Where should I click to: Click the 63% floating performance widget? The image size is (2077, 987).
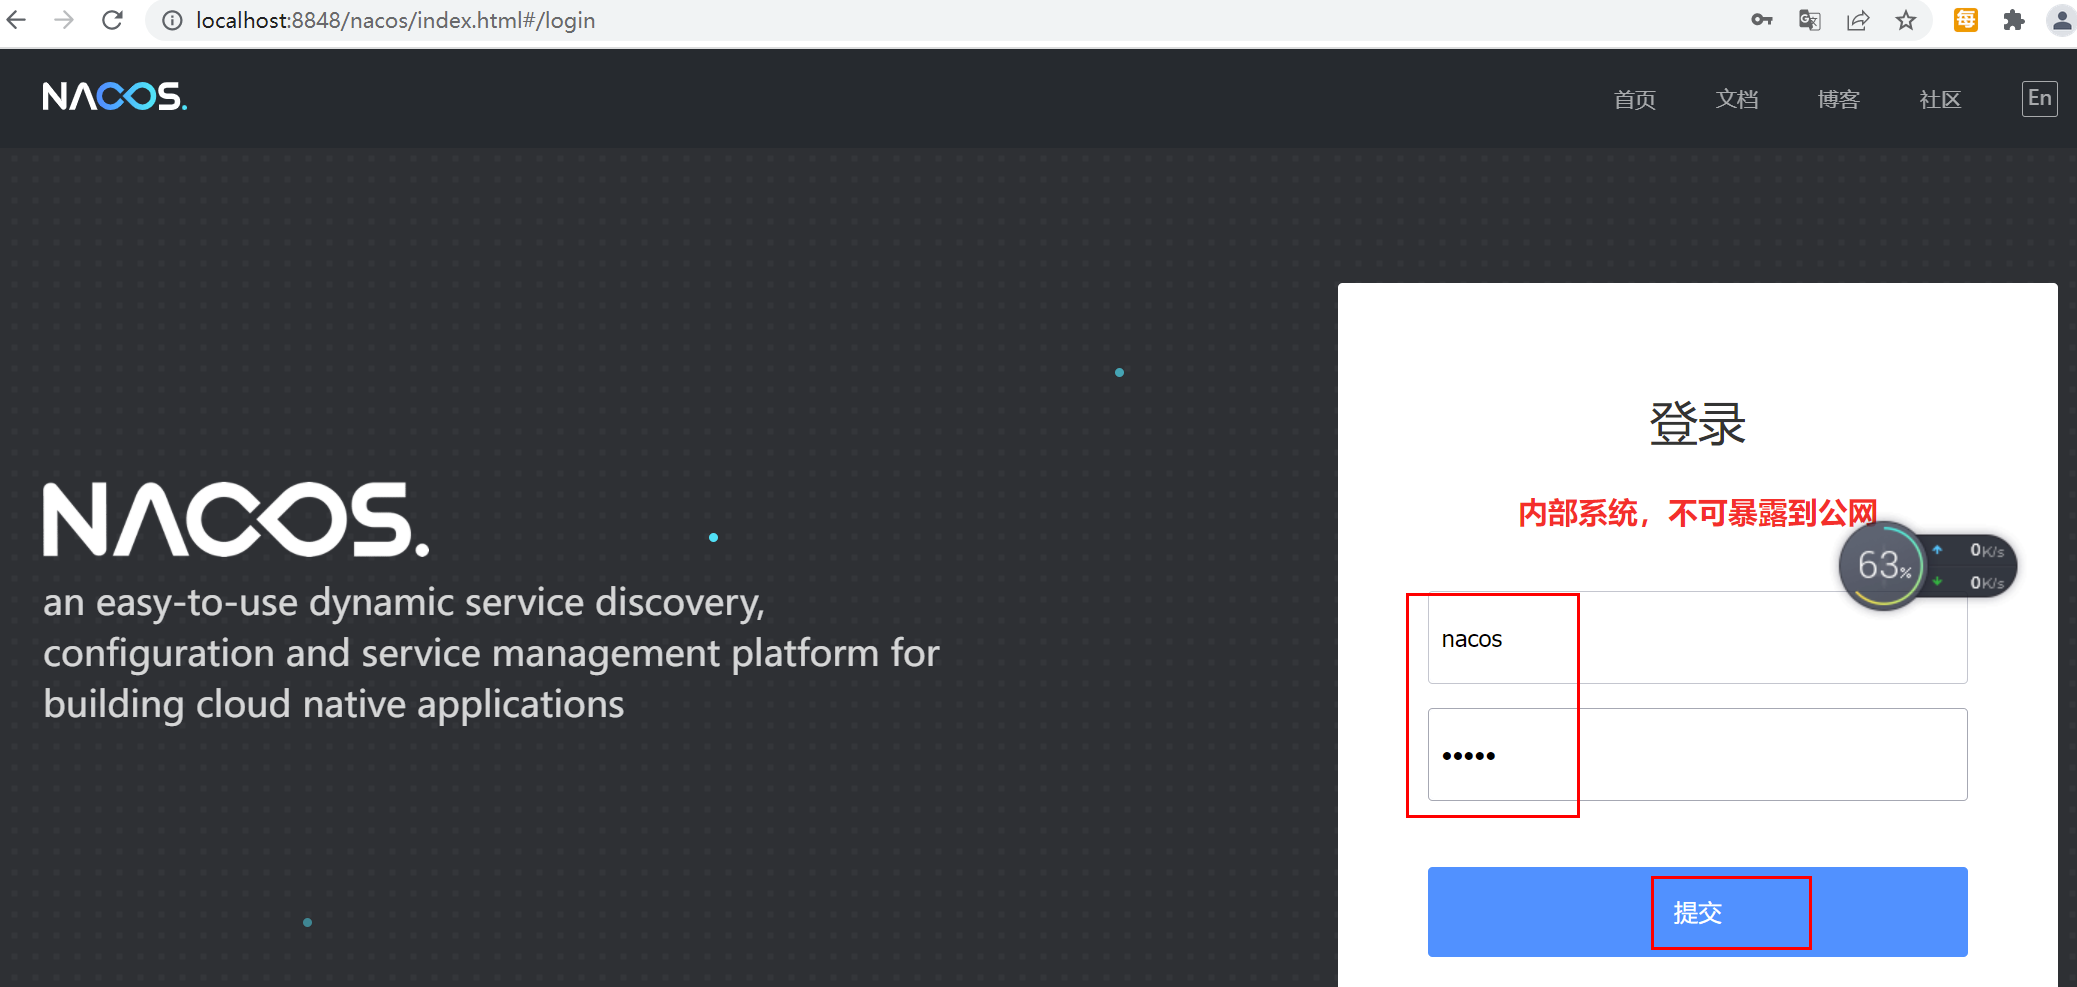(1884, 566)
